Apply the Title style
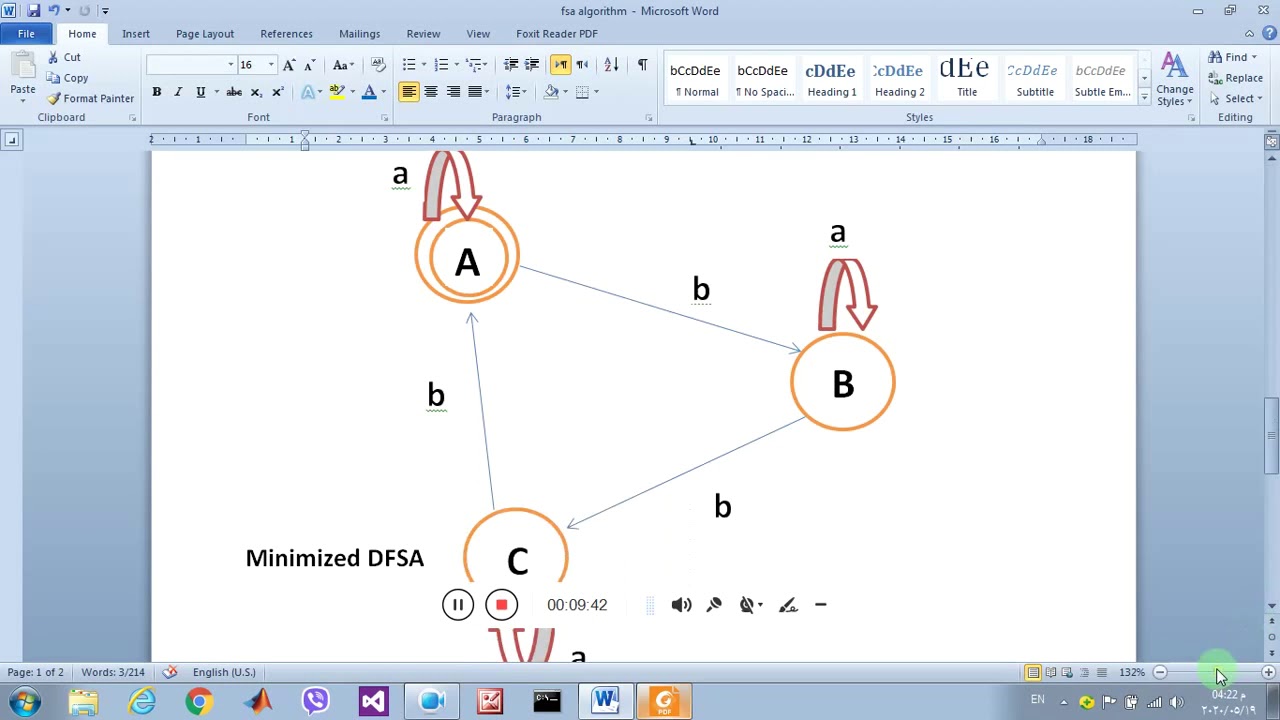 tap(967, 79)
